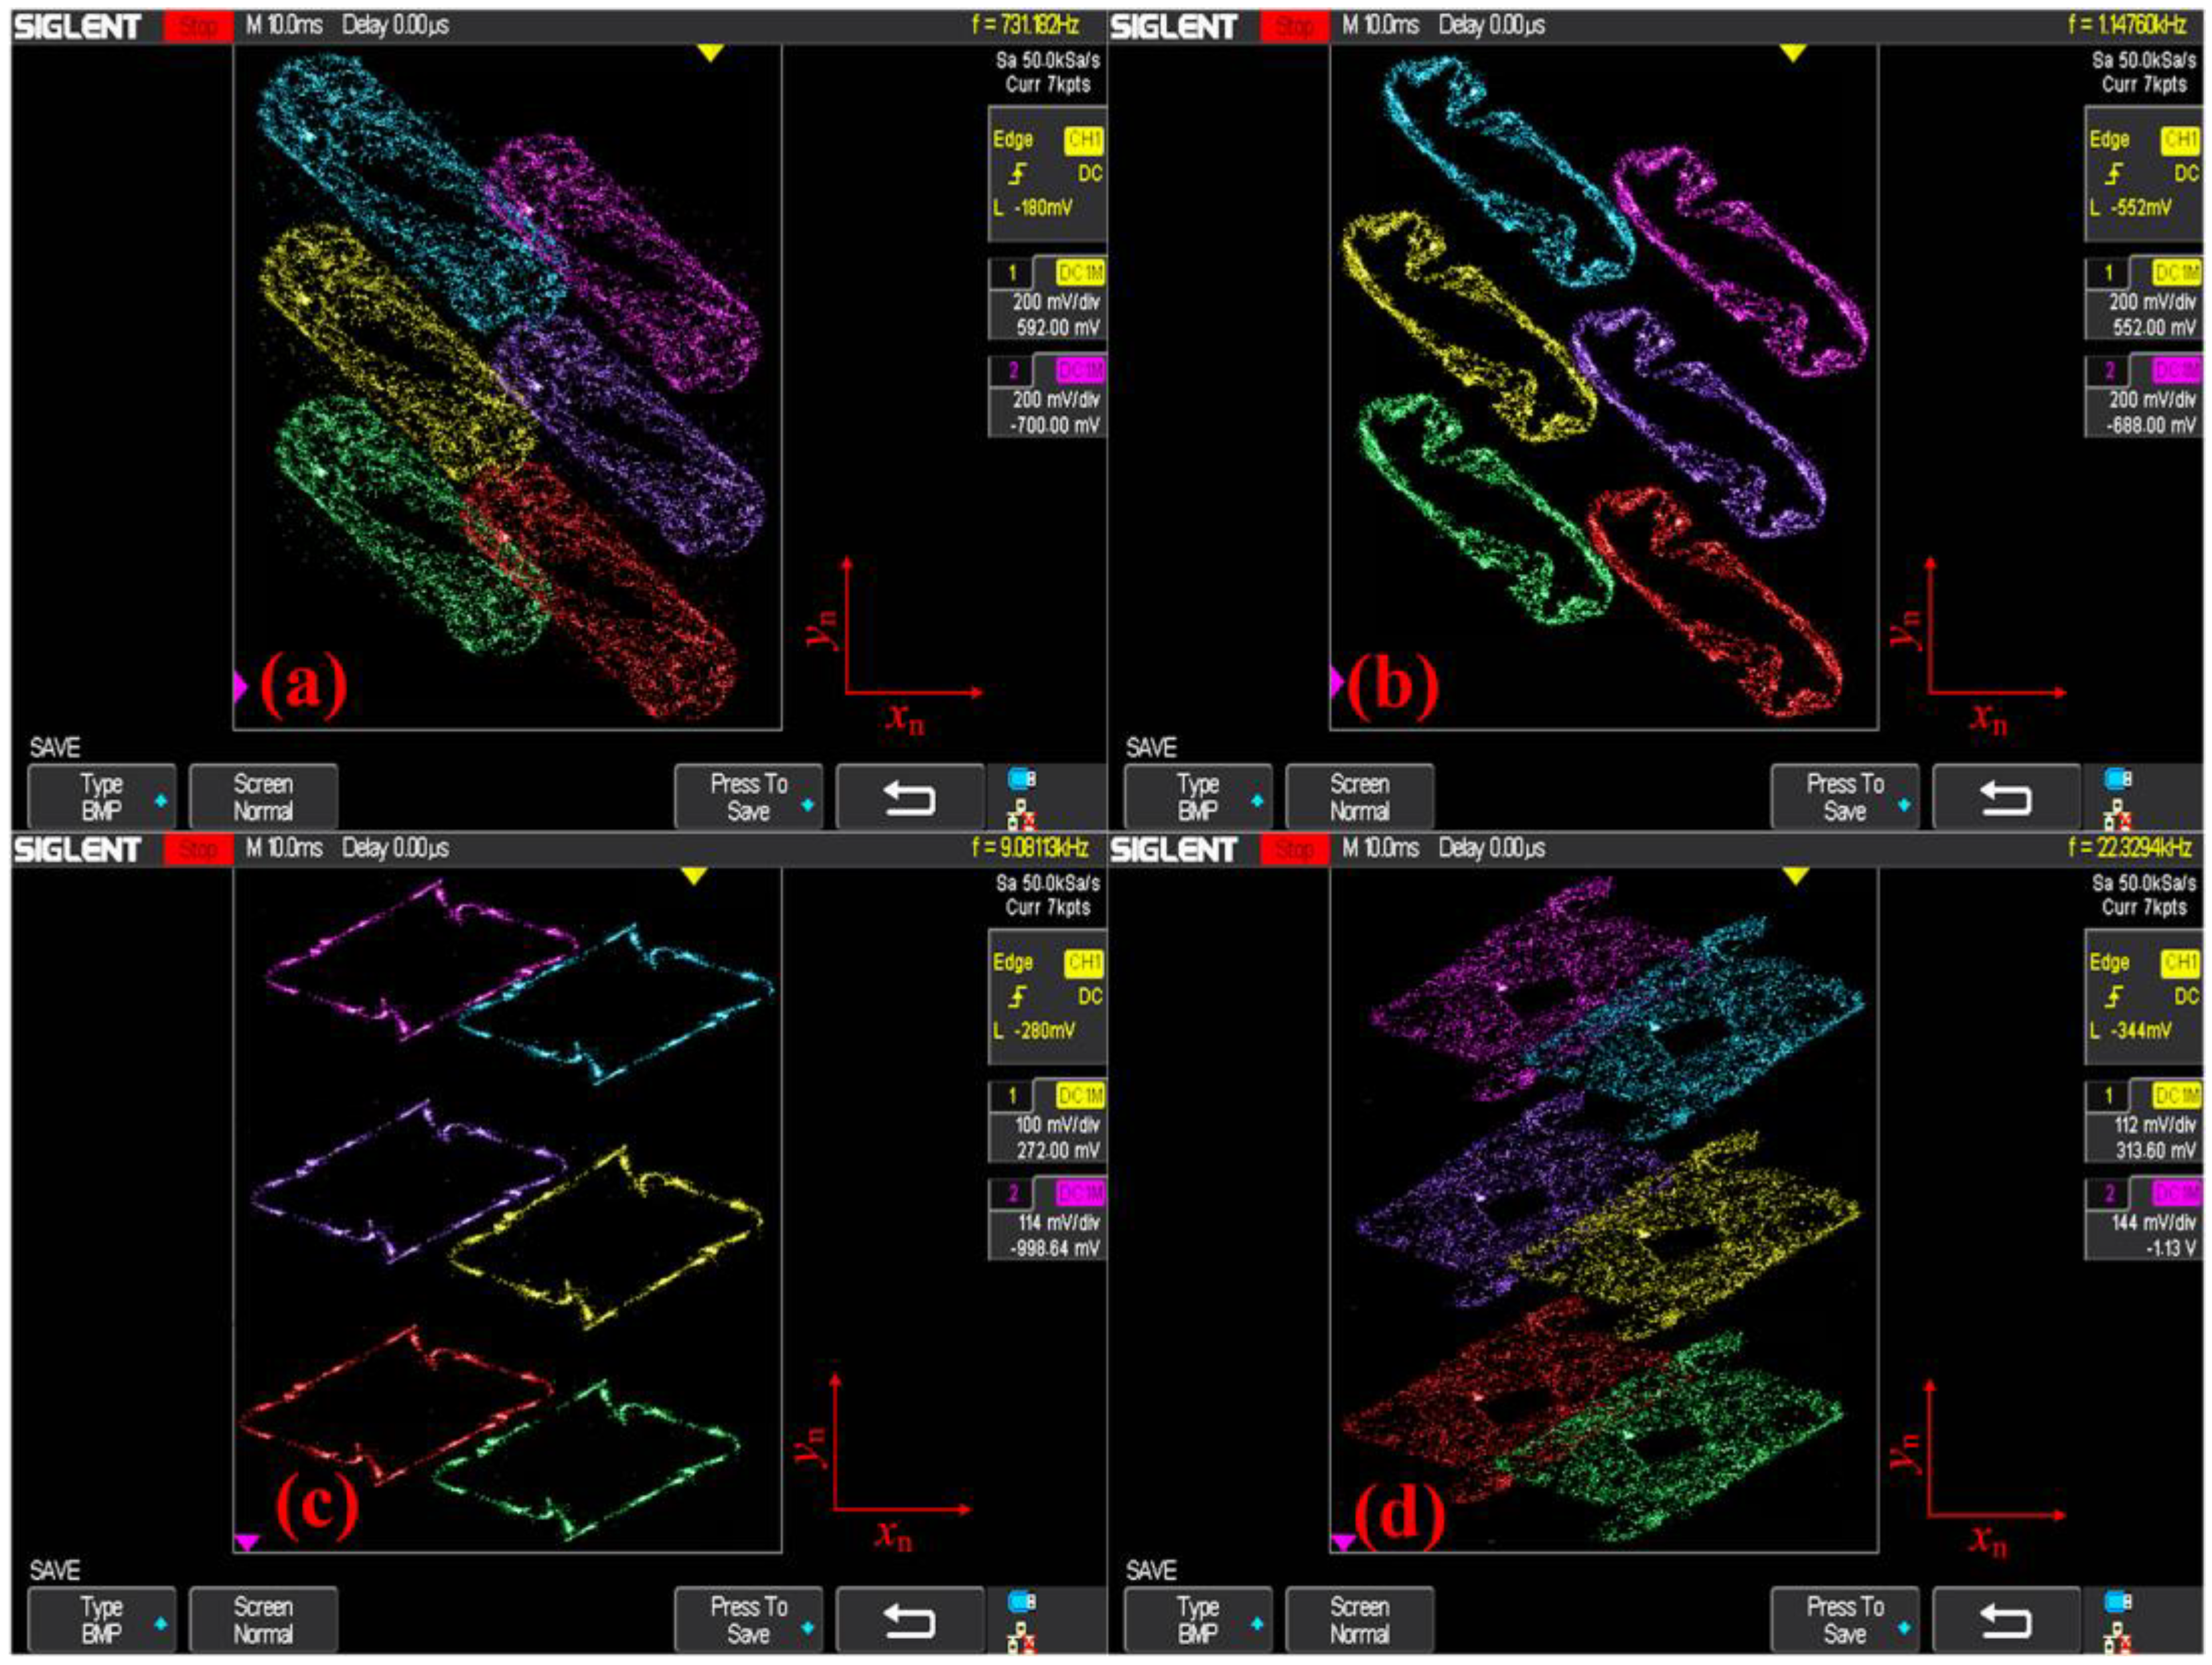Click the back arrow button in panel (a)

pyautogui.click(x=909, y=797)
